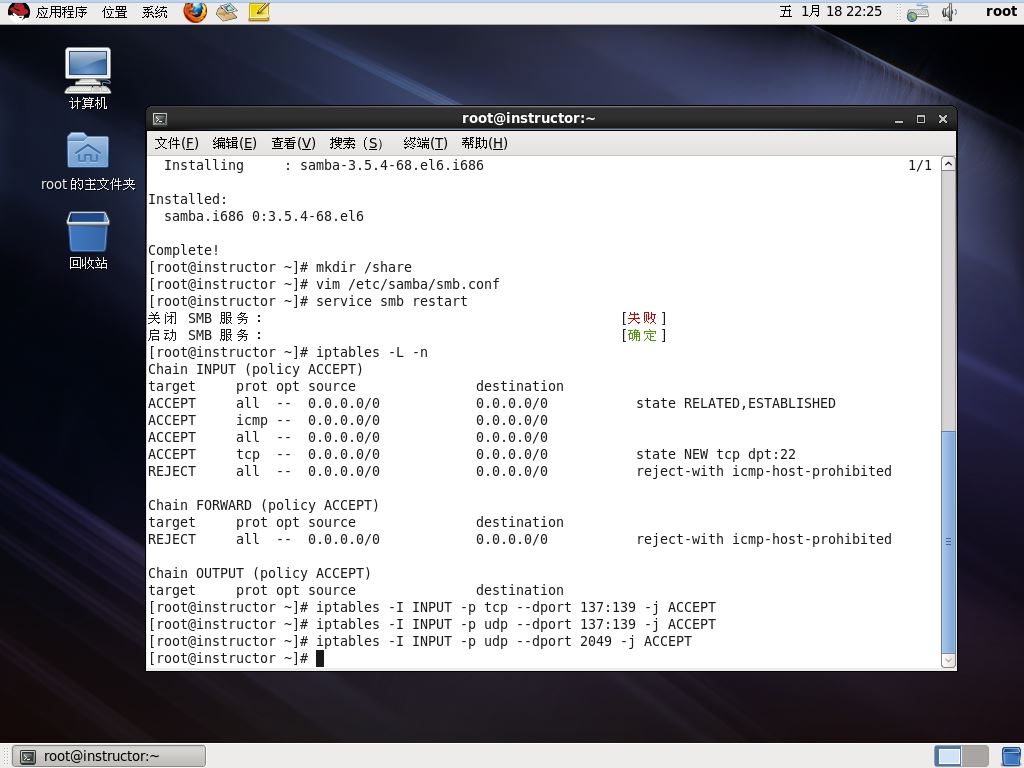Click 'Chain INPUT (policy ACCEPT)' line
The image size is (1024, 768).
pos(255,369)
